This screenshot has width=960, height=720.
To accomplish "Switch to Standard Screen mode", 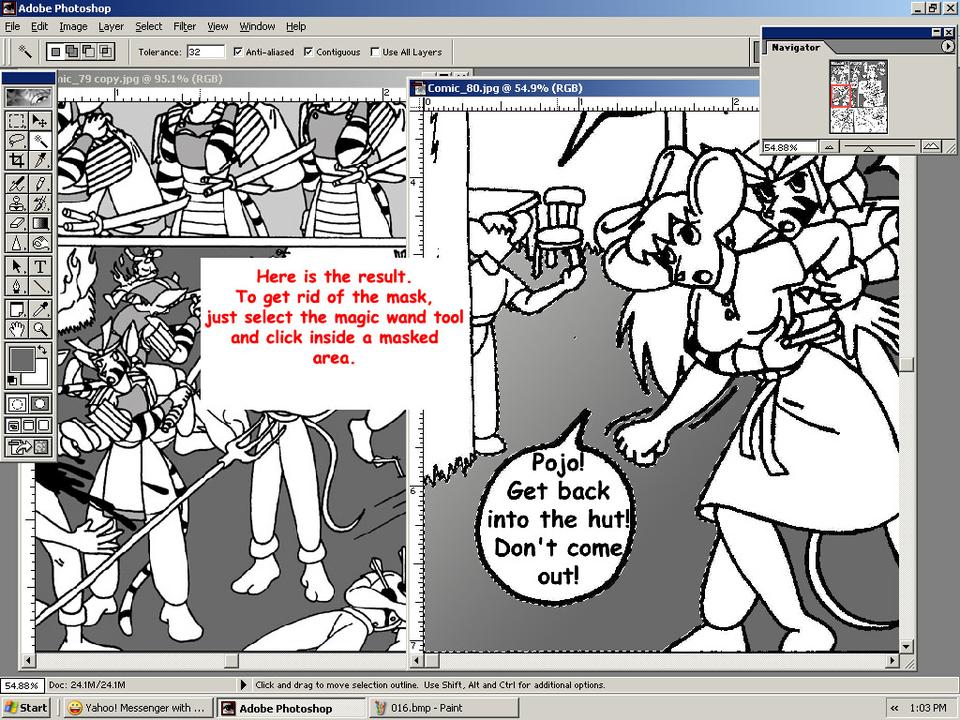I will [13, 425].
